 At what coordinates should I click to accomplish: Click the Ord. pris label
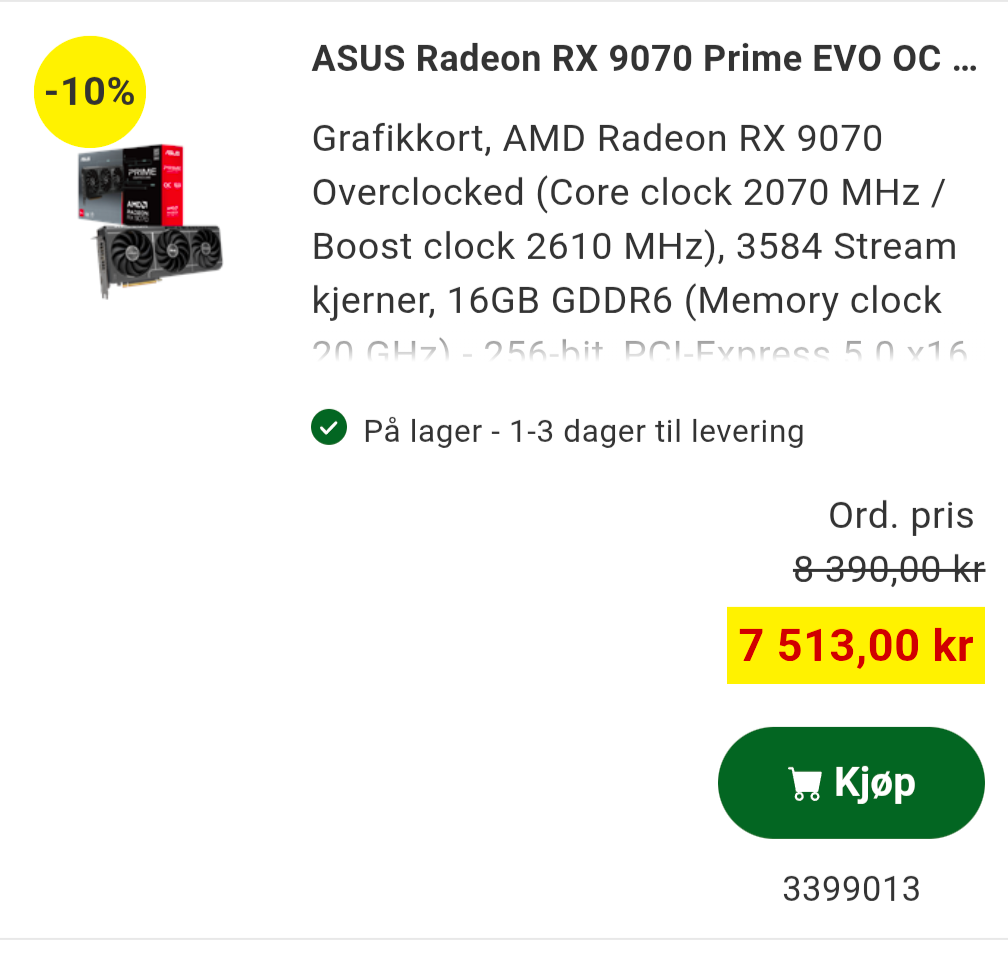click(x=900, y=516)
